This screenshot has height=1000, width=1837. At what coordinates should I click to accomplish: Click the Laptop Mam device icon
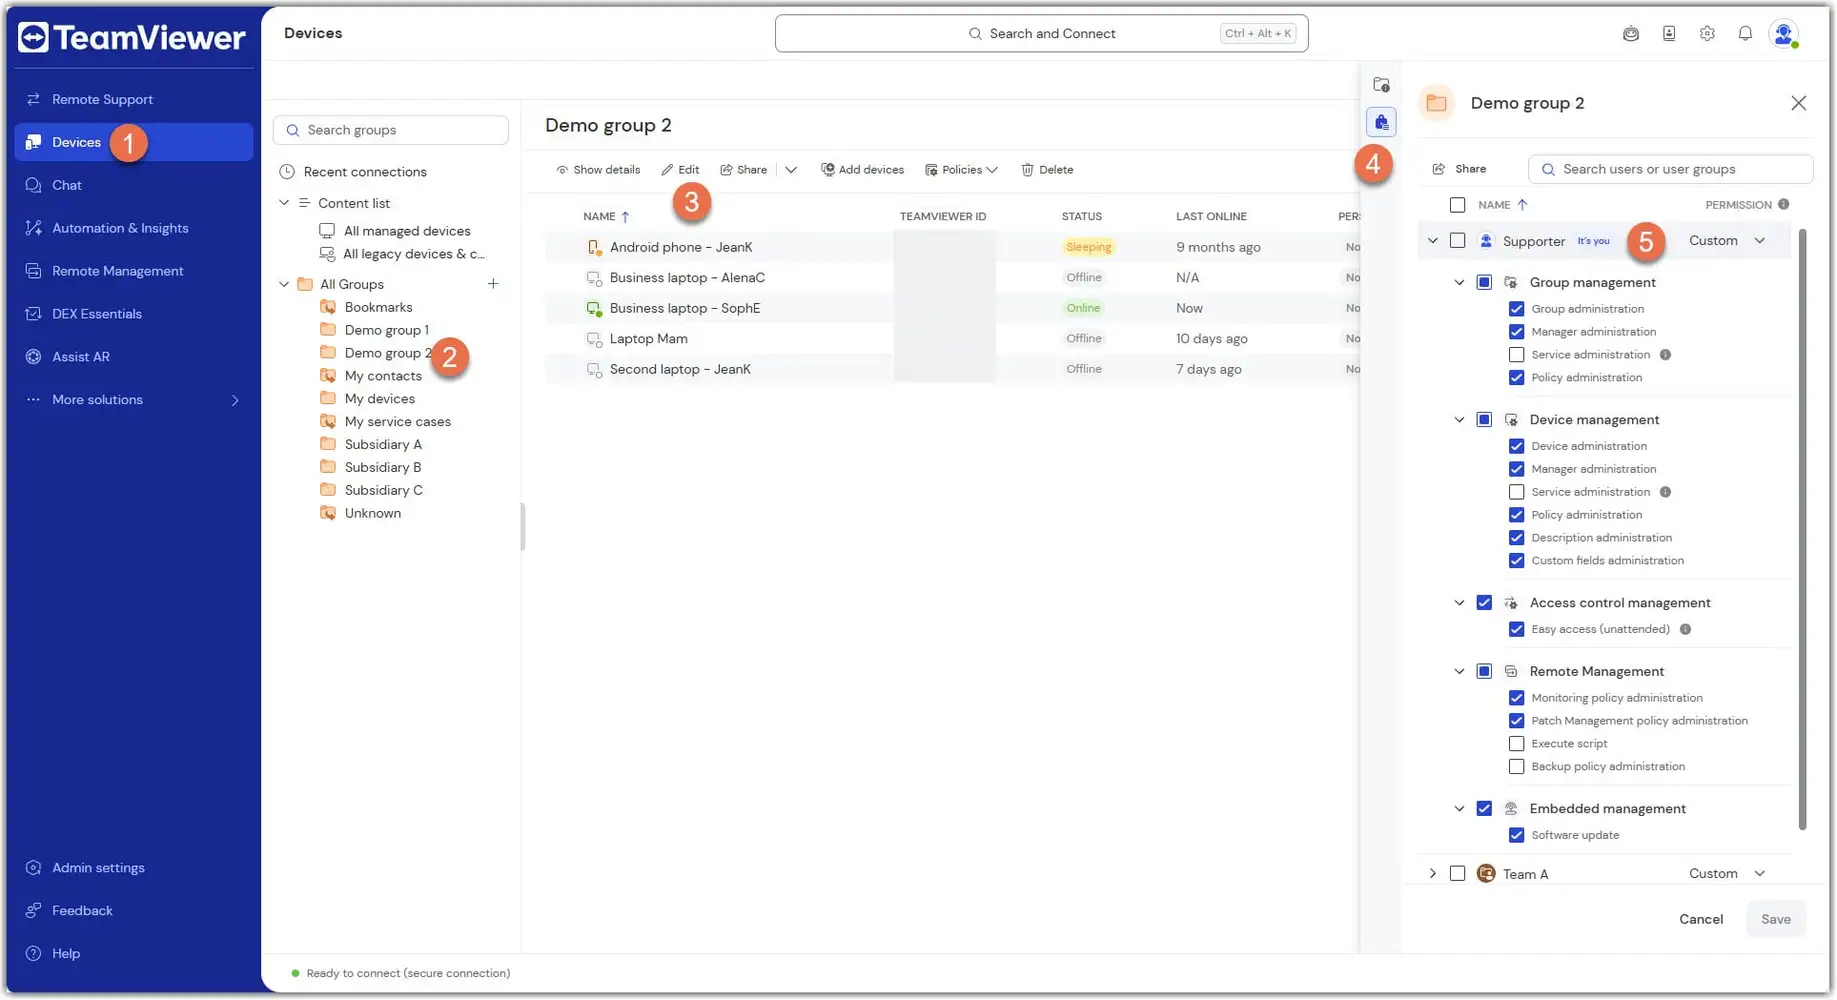click(593, 339)
